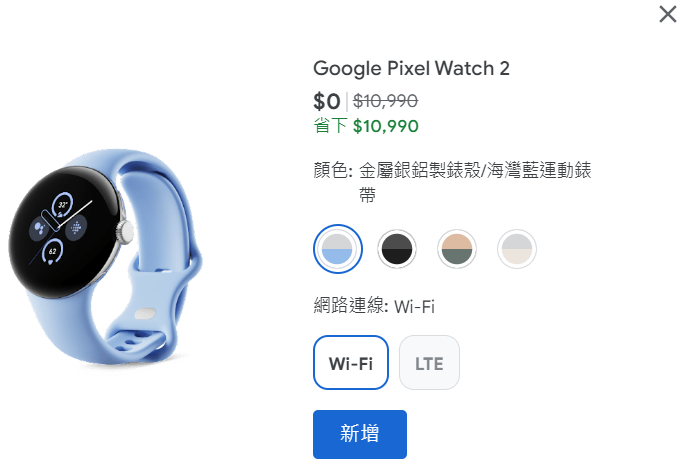Pick the champagne gold and hazel swatch
Screen dimensions: 687x468
coord(457,249)
